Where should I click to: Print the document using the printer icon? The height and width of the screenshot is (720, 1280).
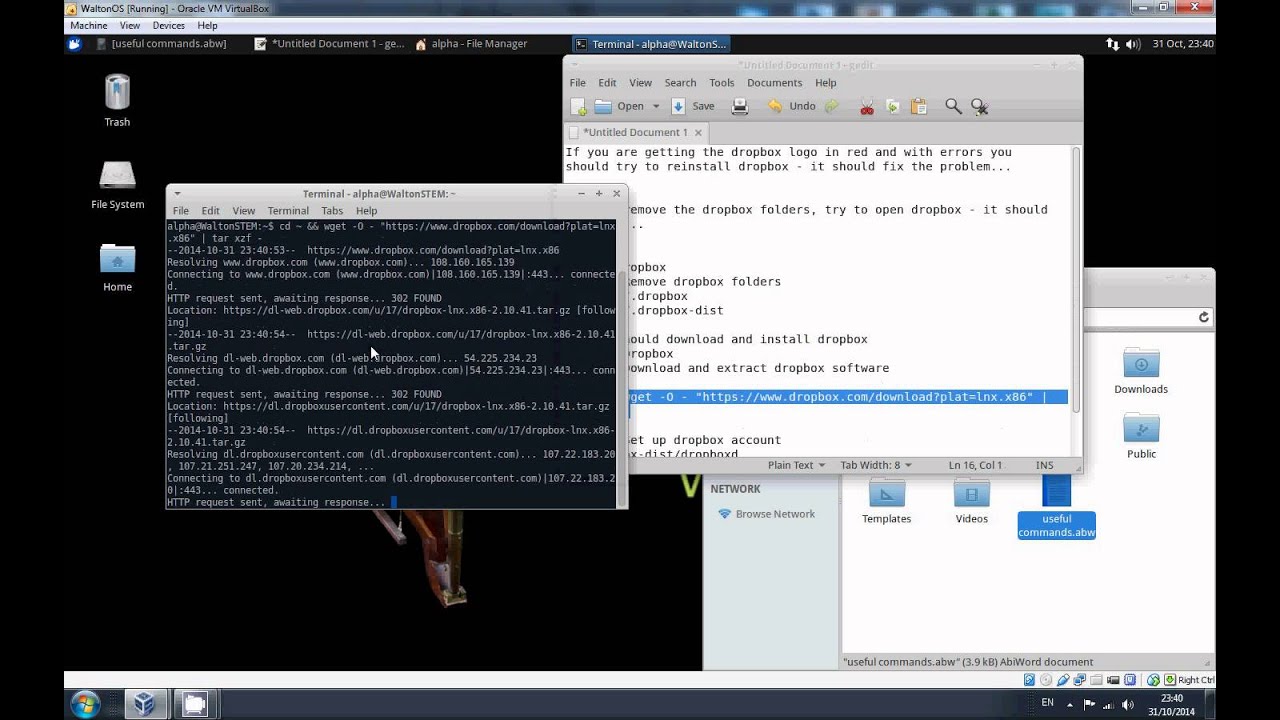[740, 106]
